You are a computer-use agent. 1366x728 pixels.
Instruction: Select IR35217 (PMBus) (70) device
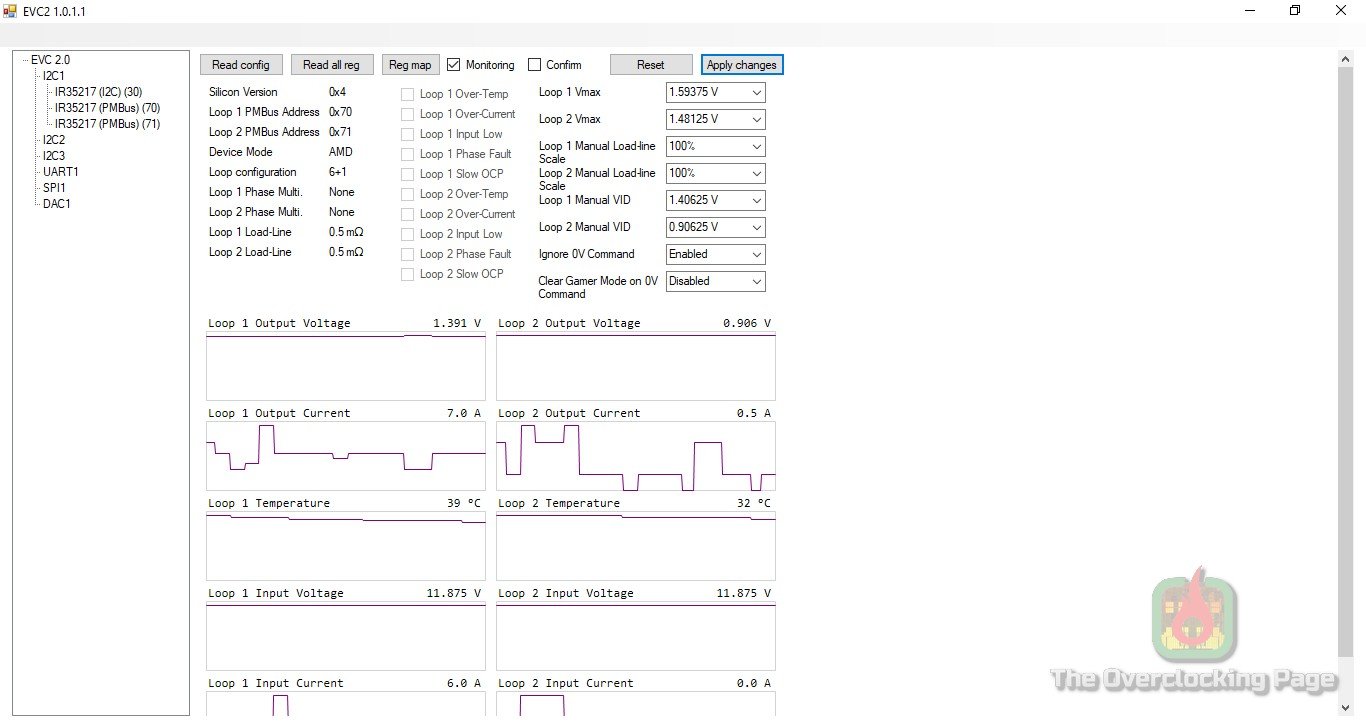[107, 108]
